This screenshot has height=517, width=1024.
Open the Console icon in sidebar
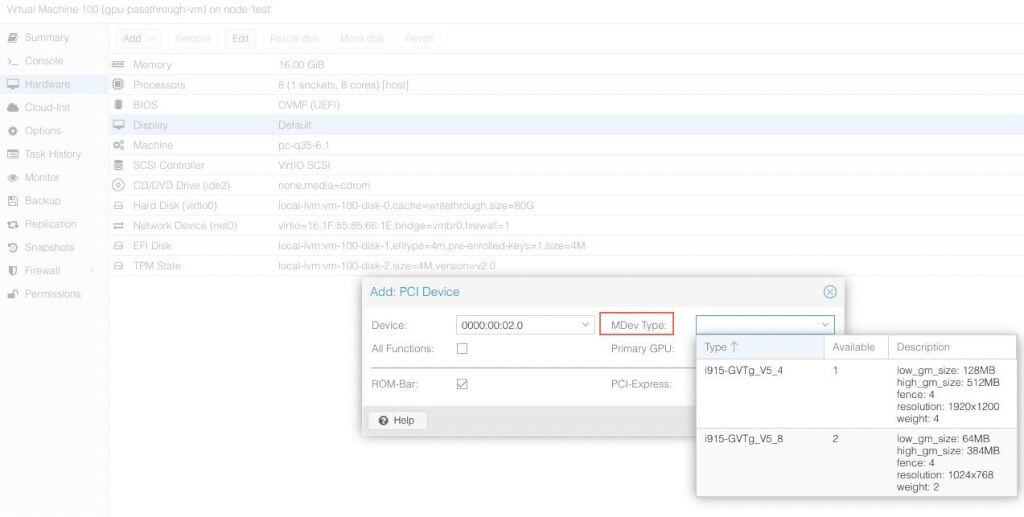[13, 61]
